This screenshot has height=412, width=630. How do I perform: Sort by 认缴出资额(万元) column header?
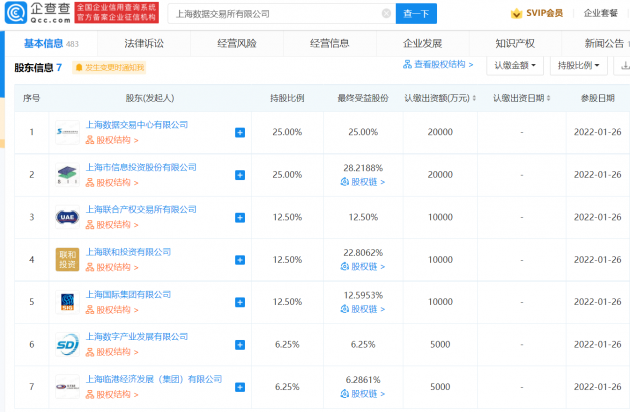point(440,98)
